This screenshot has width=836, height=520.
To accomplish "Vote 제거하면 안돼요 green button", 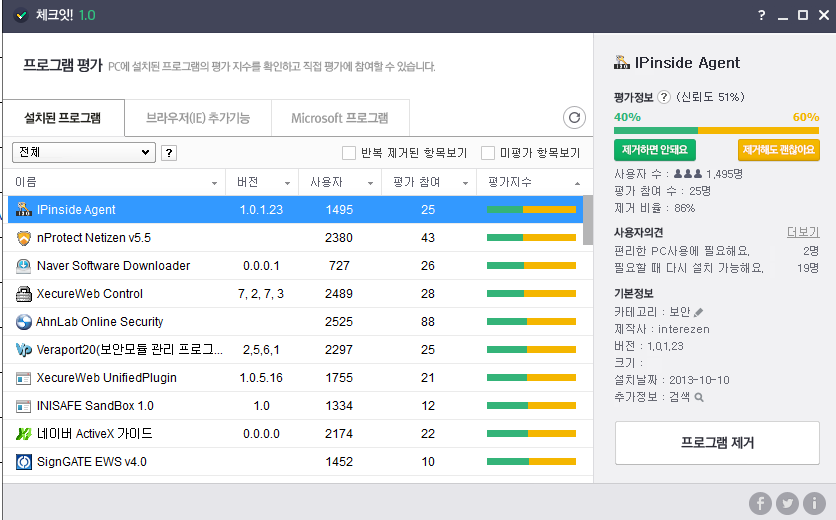I will (x=655, y=150).
